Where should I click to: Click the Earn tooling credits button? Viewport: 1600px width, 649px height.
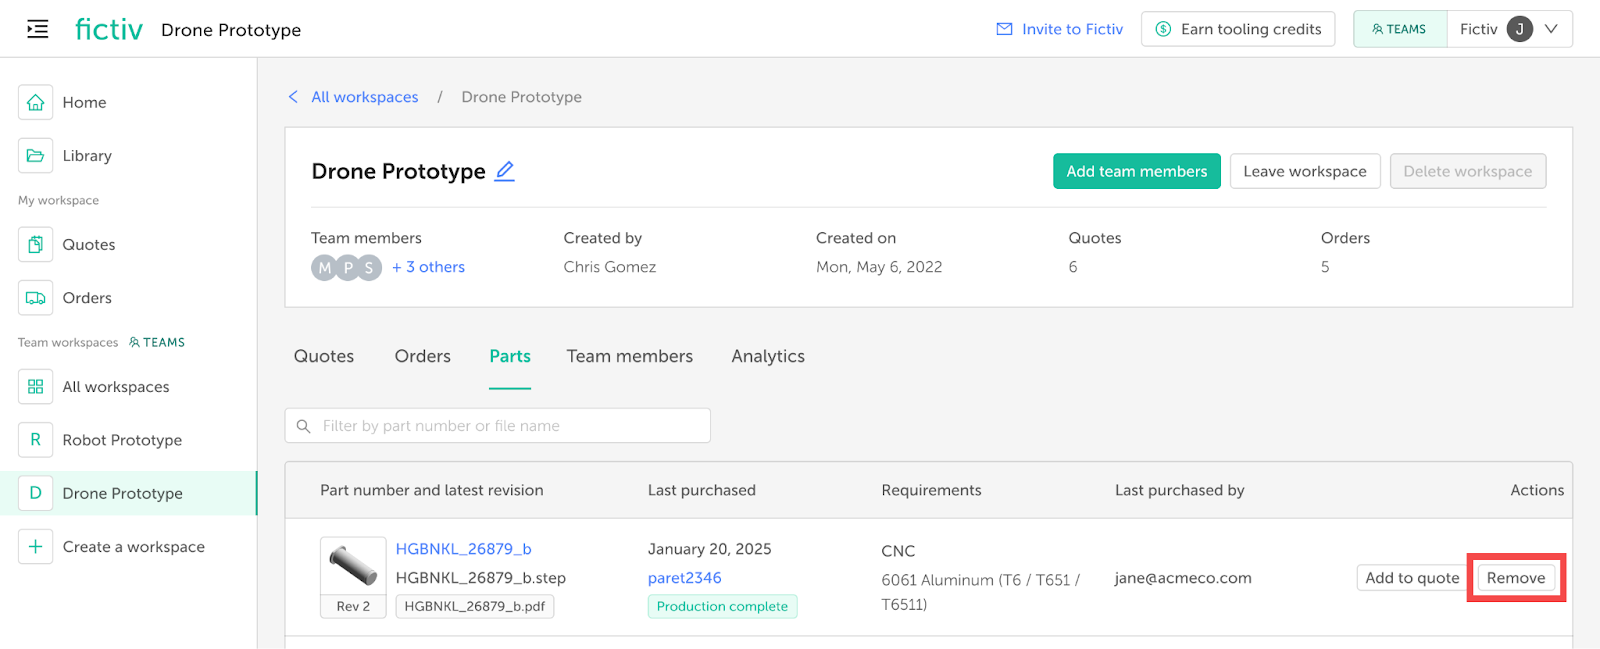pyautogui.click(x=1238, y=29)
